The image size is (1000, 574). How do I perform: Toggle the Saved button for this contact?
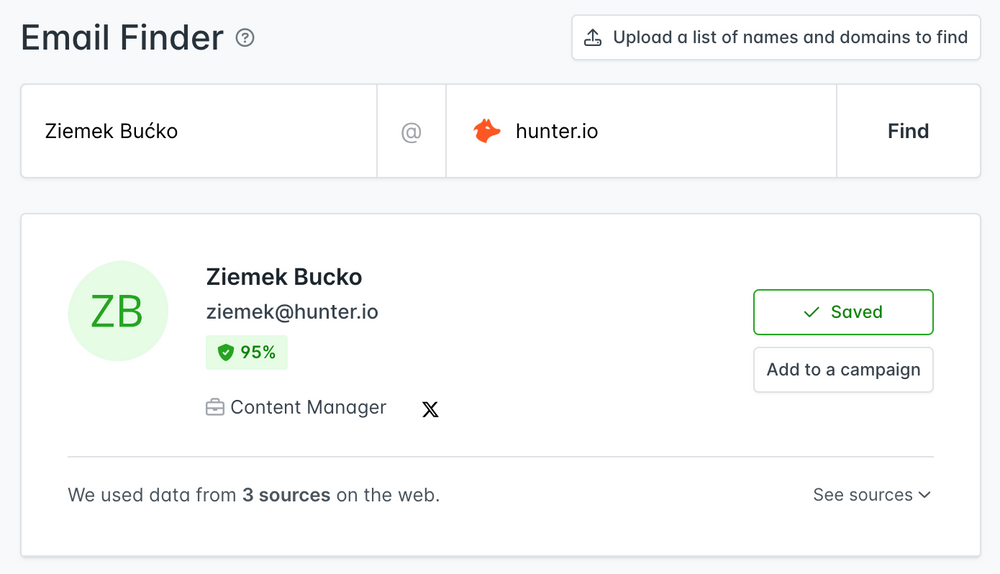(x=843, y=312)
